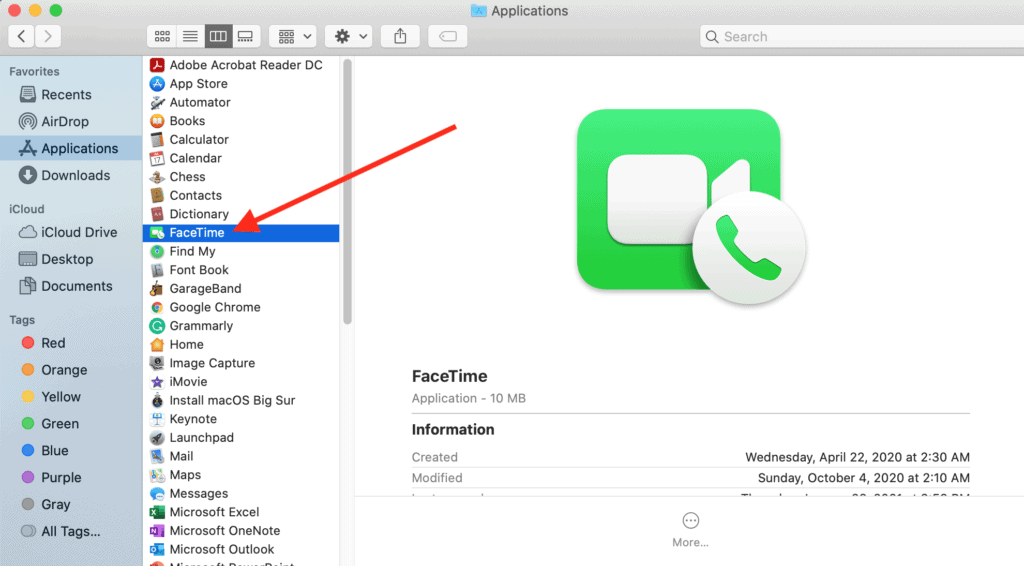Switch to list view in toolbar

coord(189,36)
